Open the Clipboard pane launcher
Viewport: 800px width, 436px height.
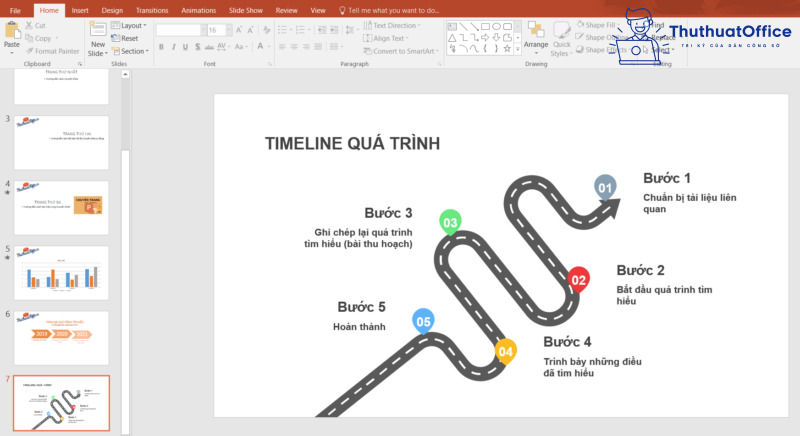pyautogui.click(x=80, y=64)
